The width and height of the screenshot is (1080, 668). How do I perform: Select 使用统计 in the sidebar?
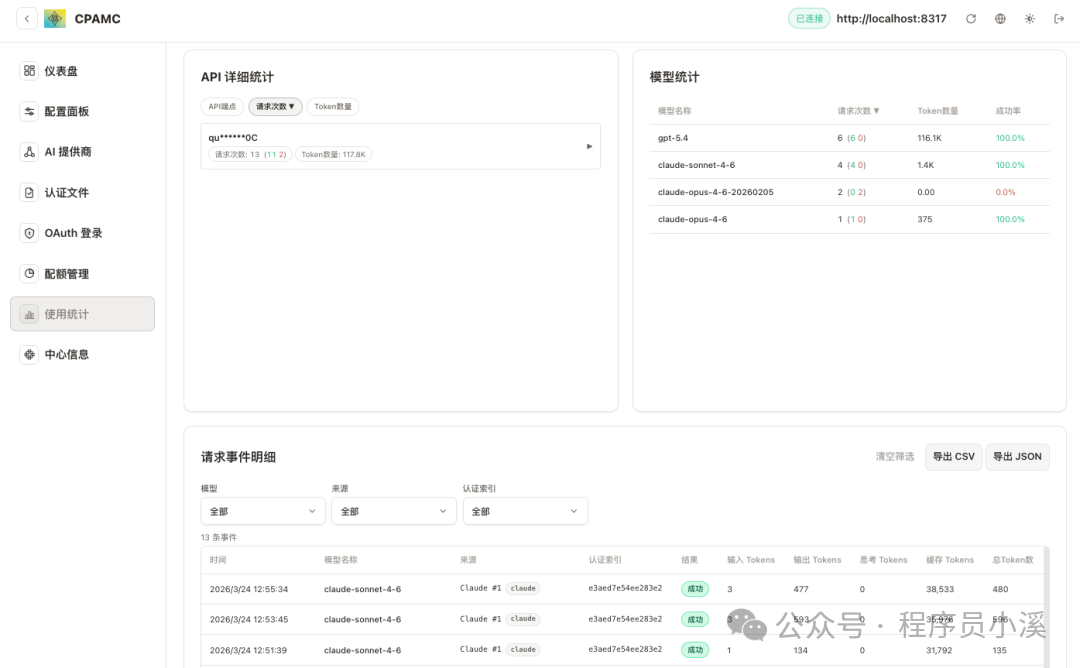point(83,314)
